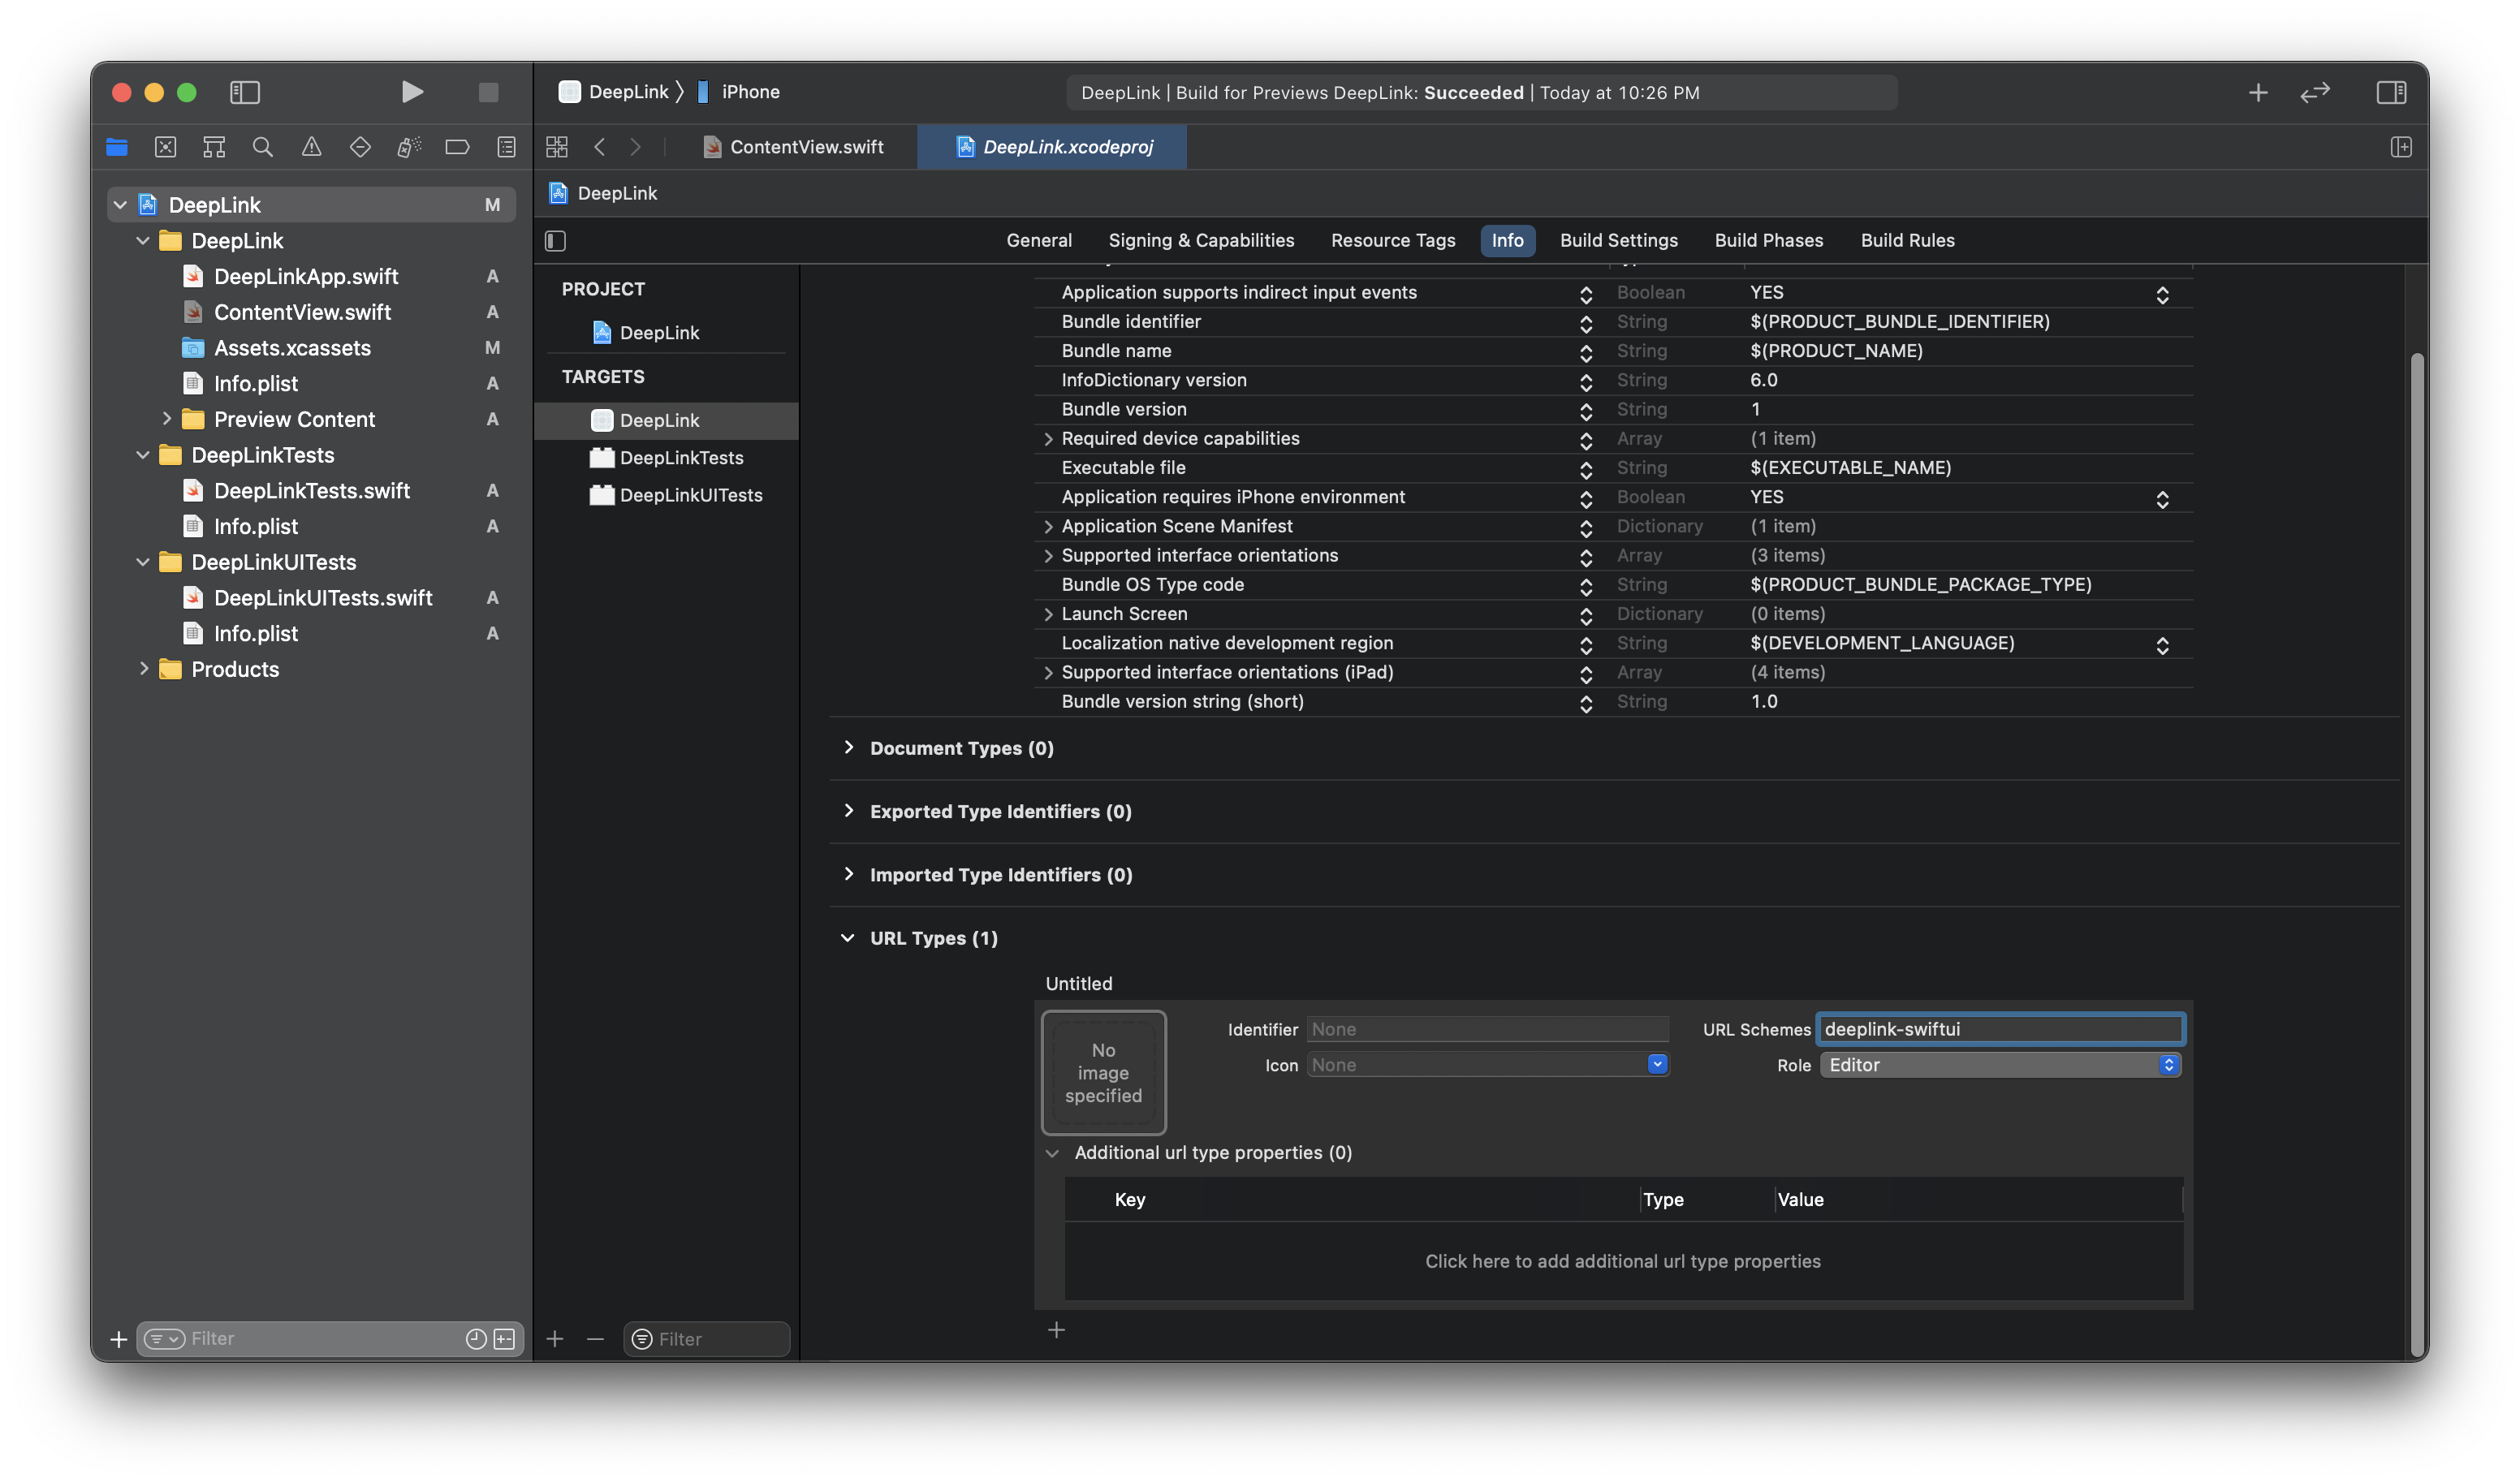2520x1482 pixels.
Task: Toggle the right inspector panel
Action: click(2391, 92)
